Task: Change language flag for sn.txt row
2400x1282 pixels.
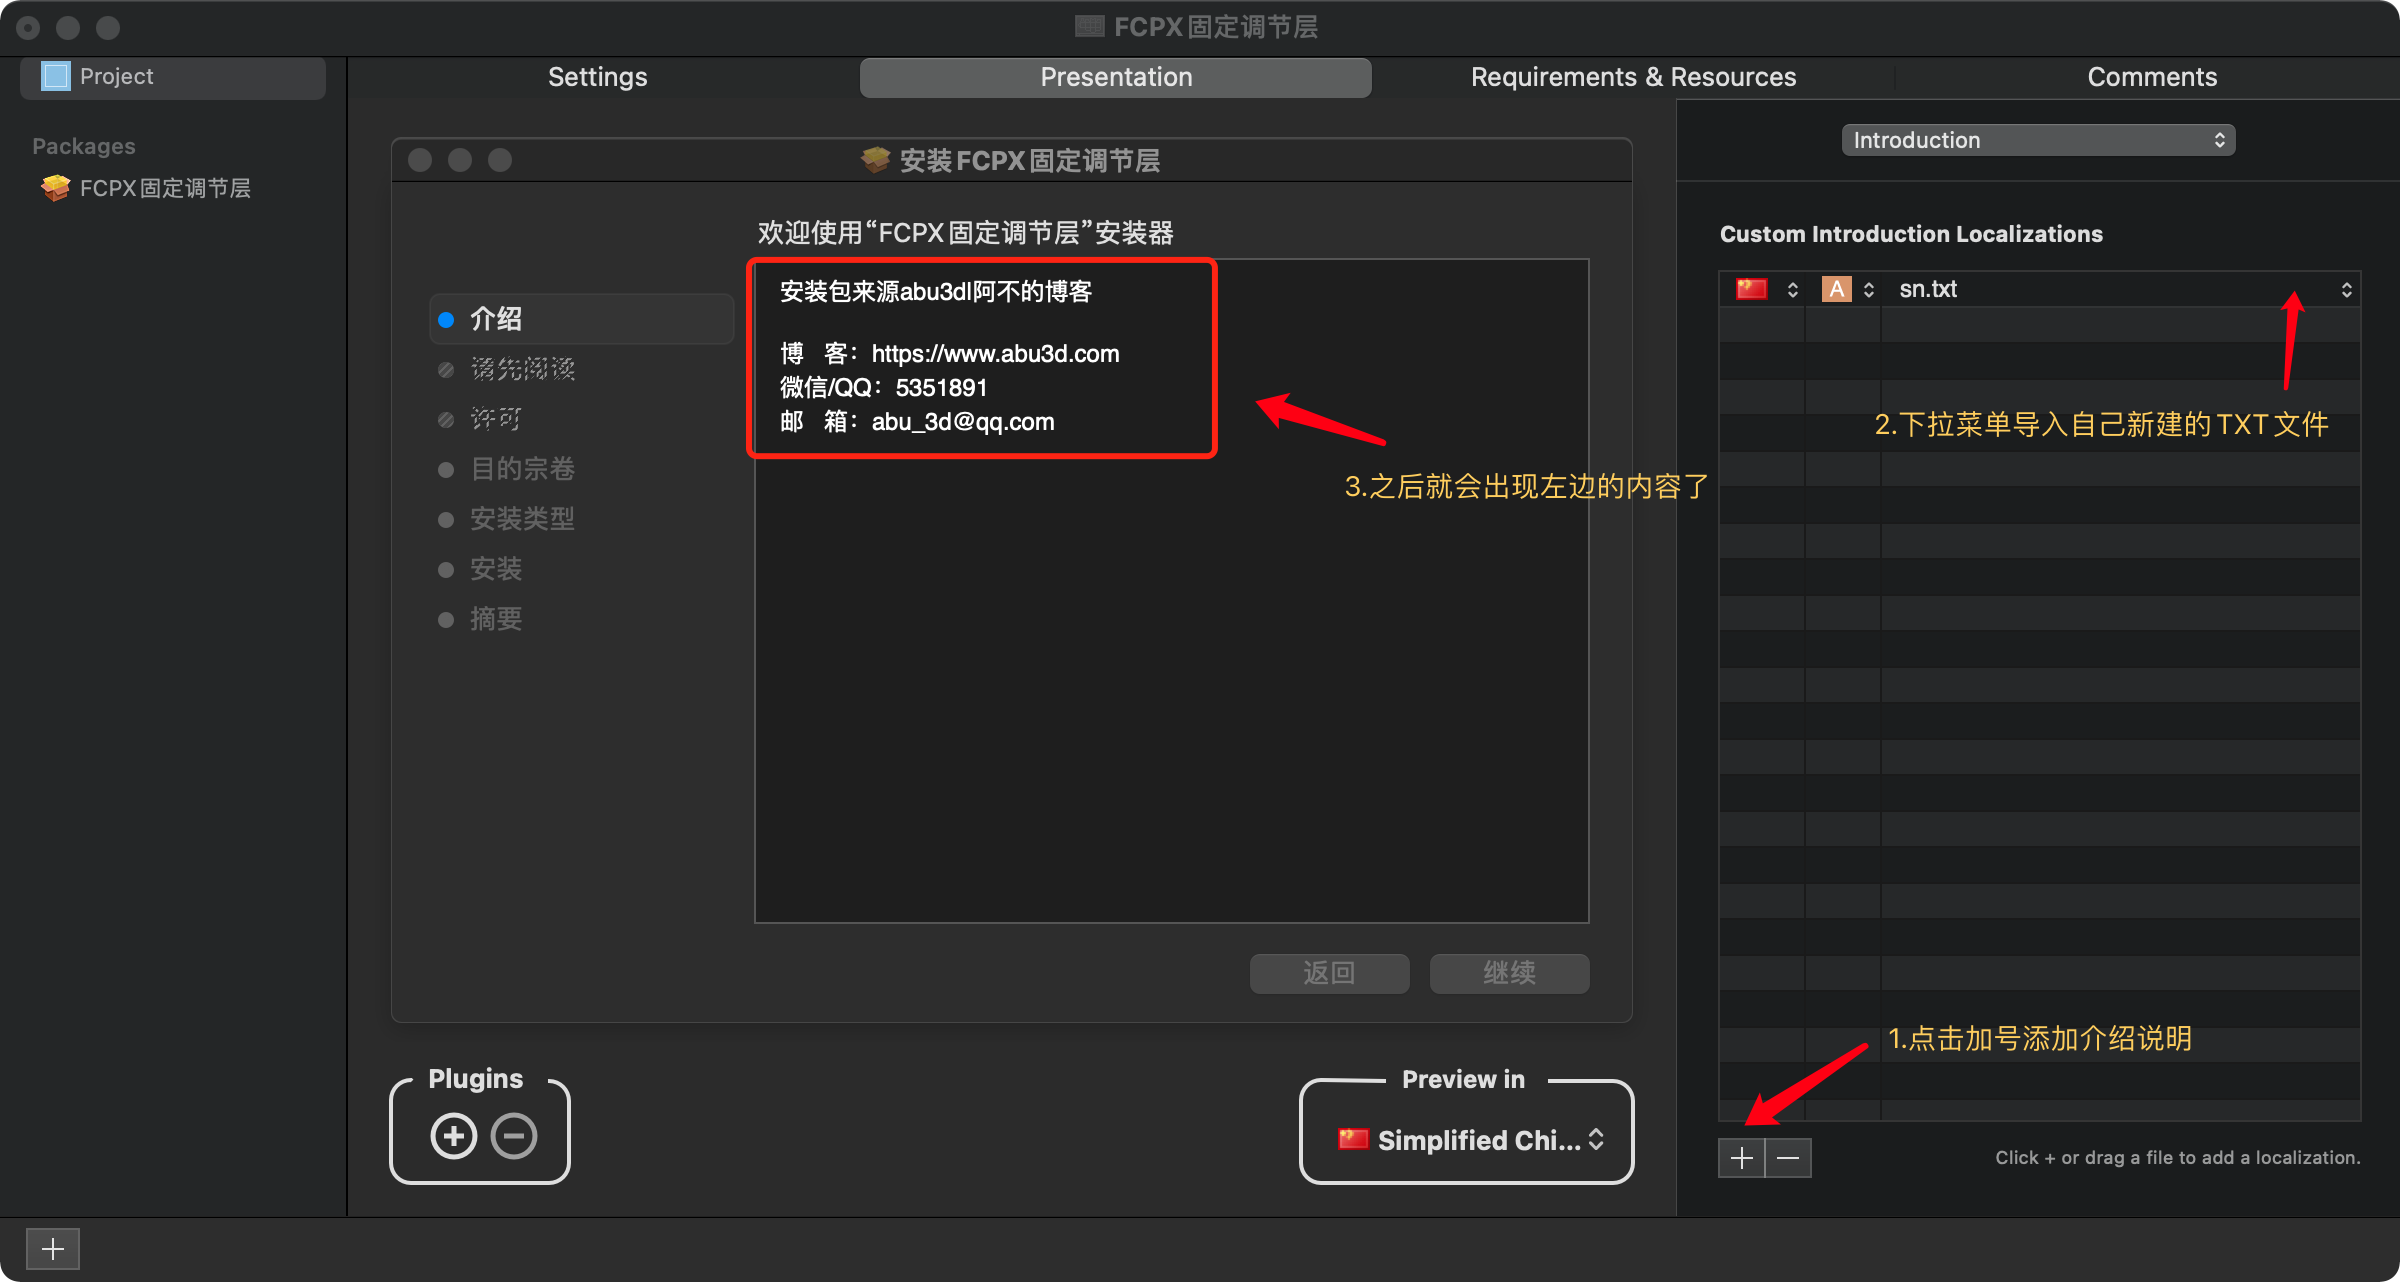Action: pos(1768,289)
